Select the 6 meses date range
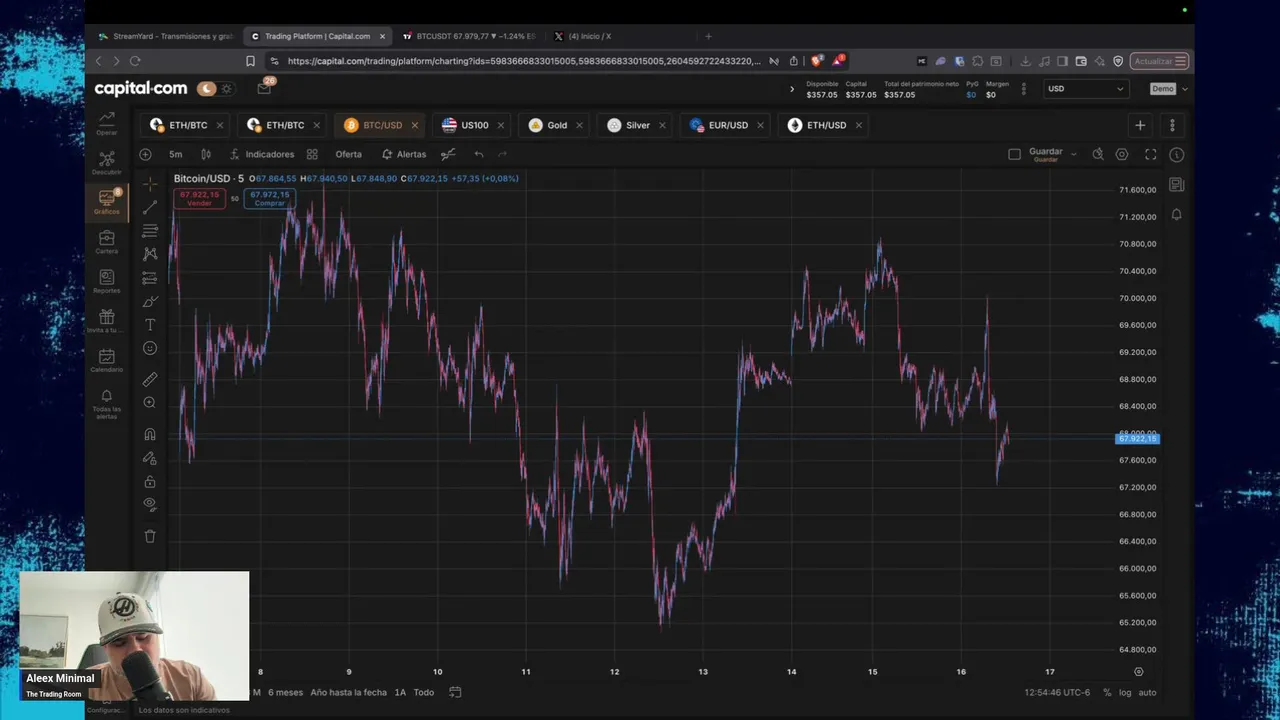This screenshot has height=720, width=1280. point(284,692)
